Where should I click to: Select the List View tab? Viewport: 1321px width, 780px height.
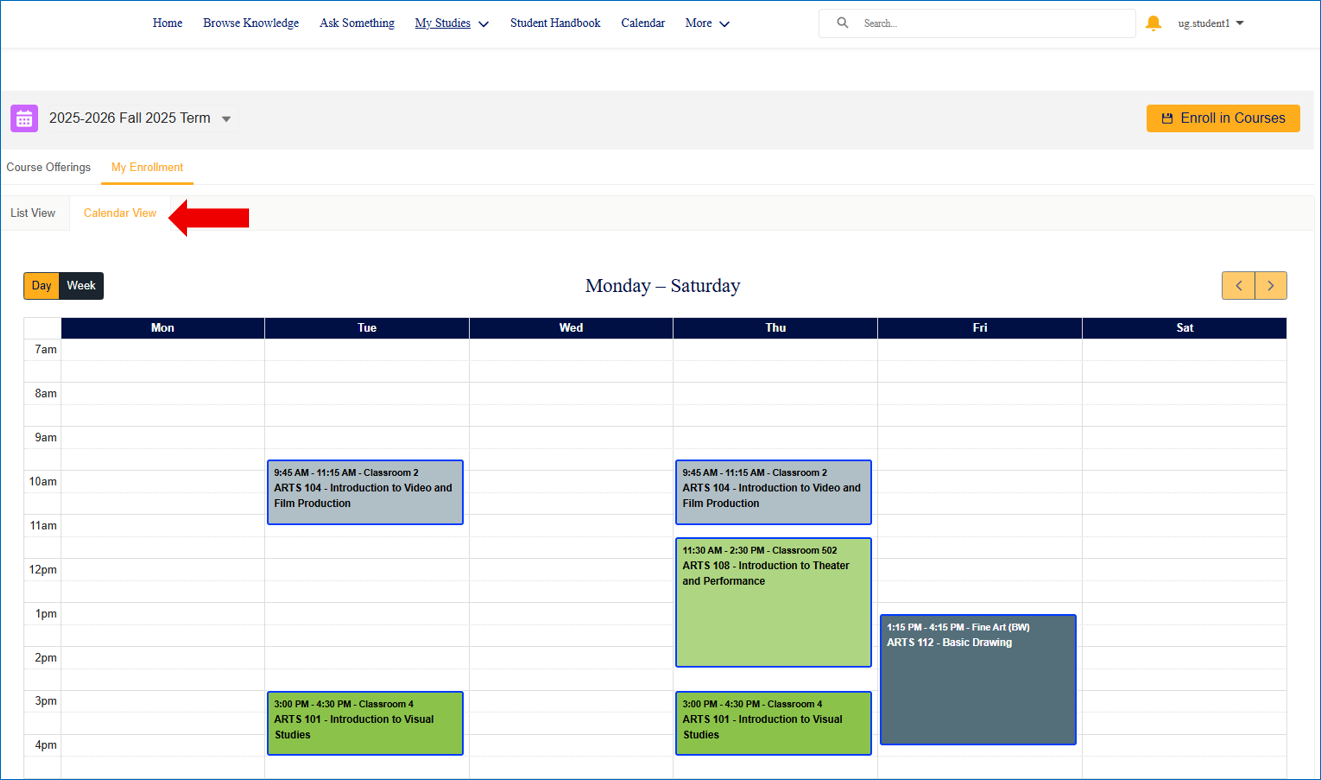click(33, 213)
